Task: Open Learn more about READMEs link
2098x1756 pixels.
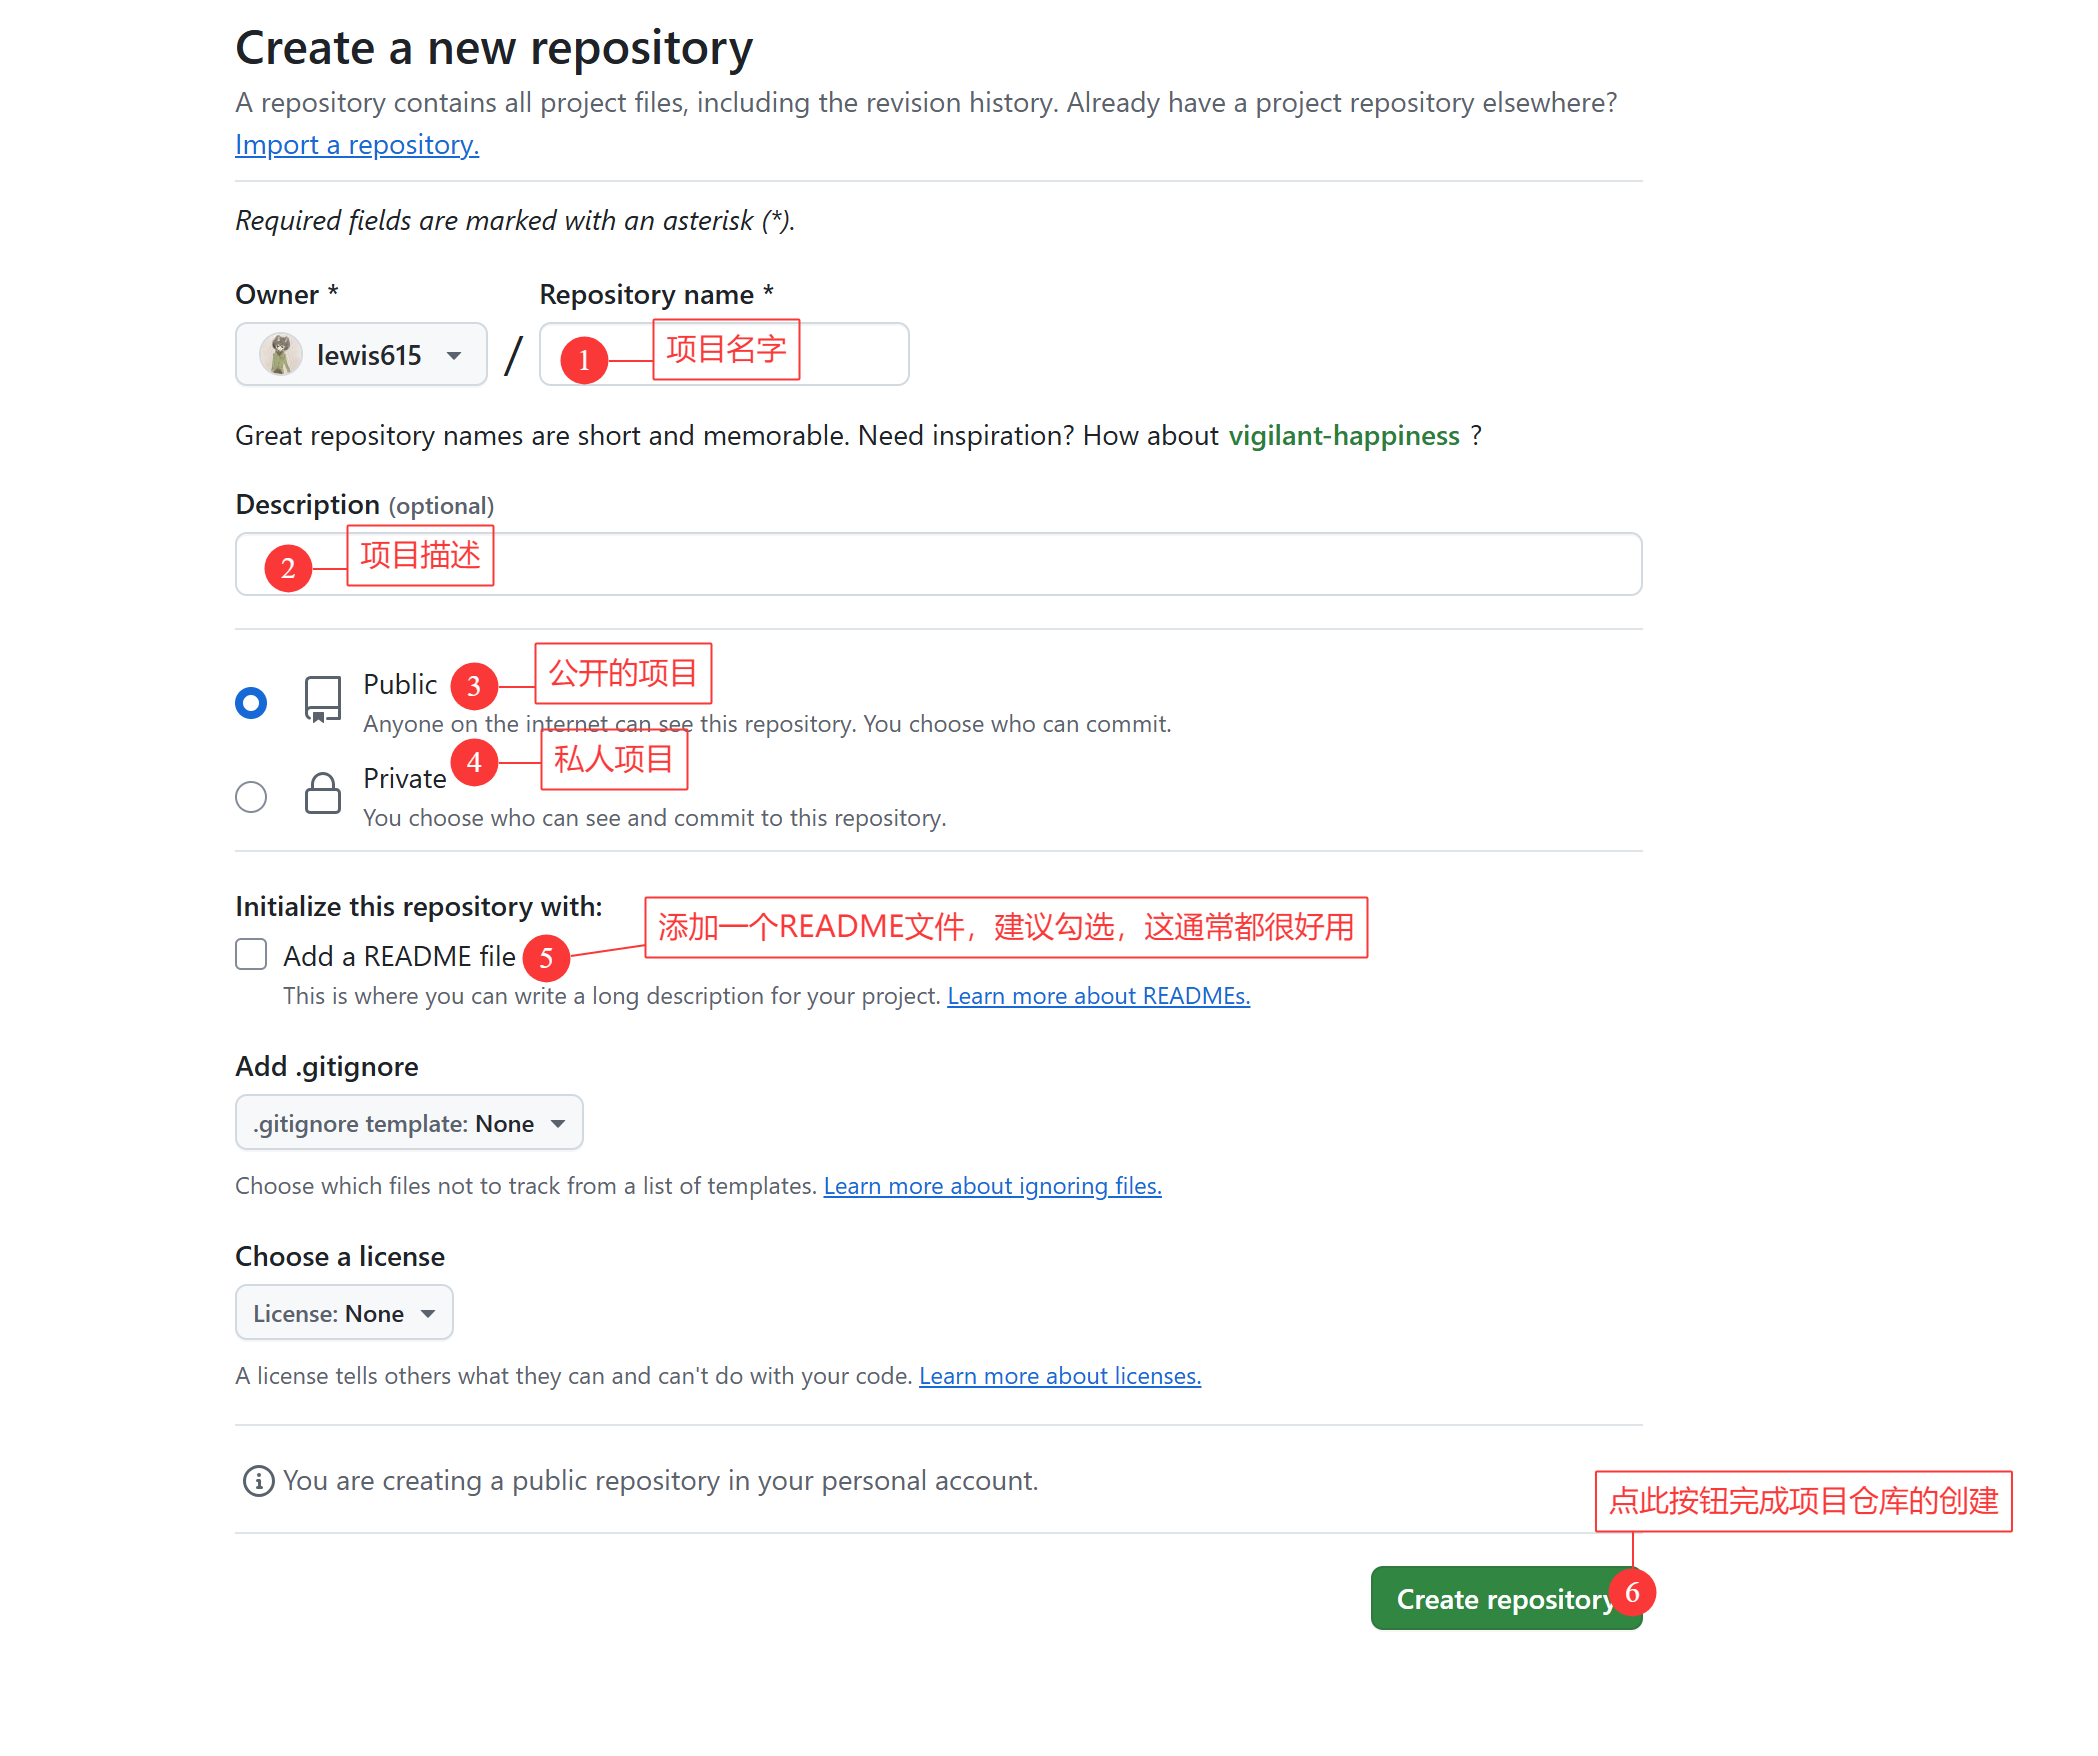Action: pyautogui.click(x=1099, y=996)
